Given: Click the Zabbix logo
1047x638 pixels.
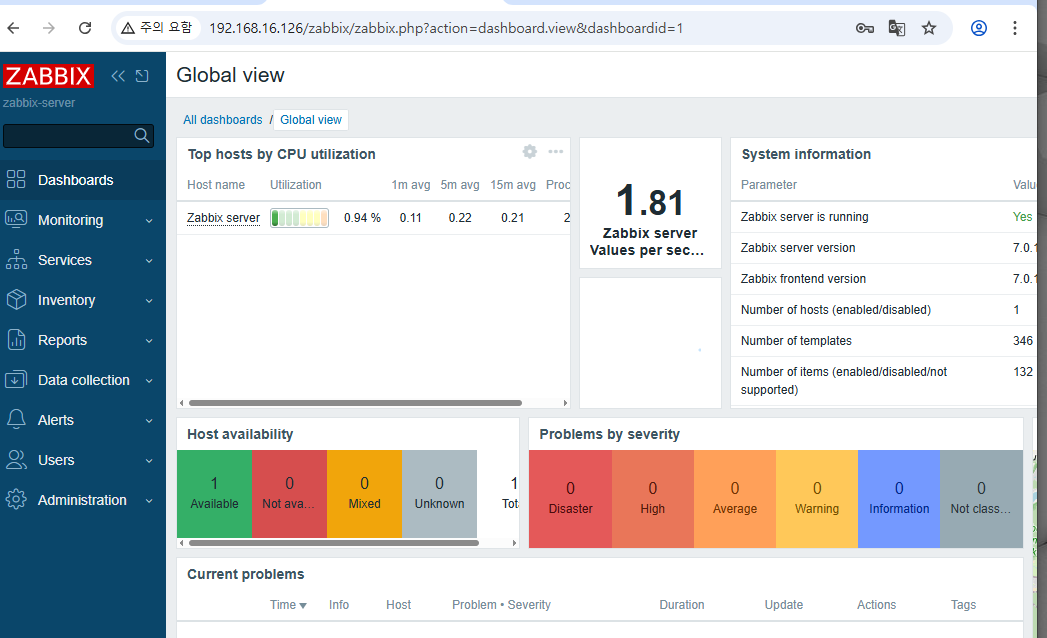Looking at the screenshot, I should pyautogui.click(x=48, y=76).
